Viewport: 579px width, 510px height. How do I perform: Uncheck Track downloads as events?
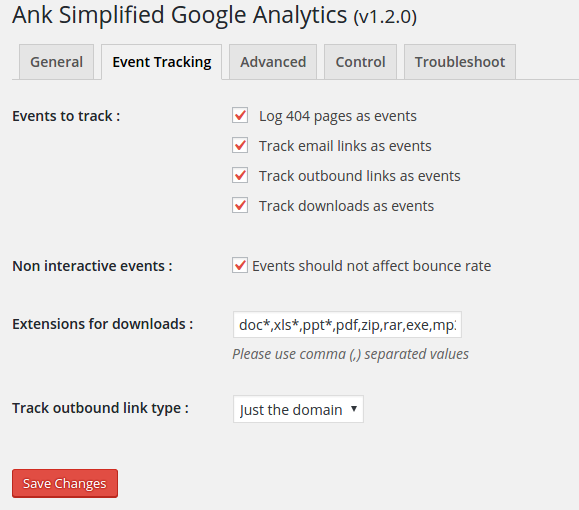tap(240, 205)
